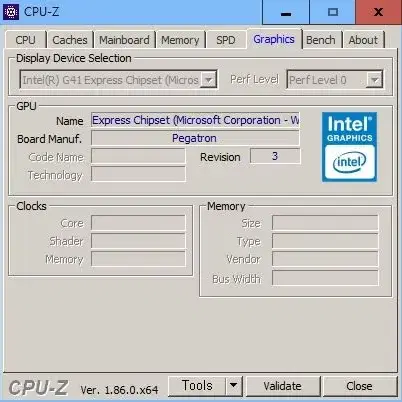Click the Tools button
Image resolution: width=402 pixels, height=402 pixels.
click(197, 386)
